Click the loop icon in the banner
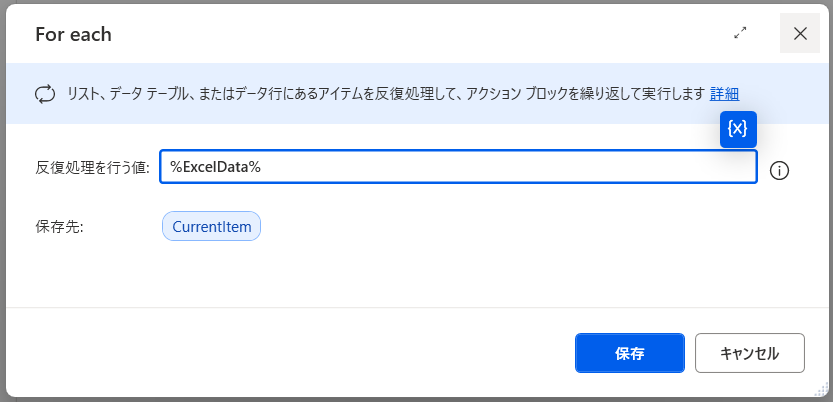This screenshot has height=402, width=833. click(x=45, y=94)
